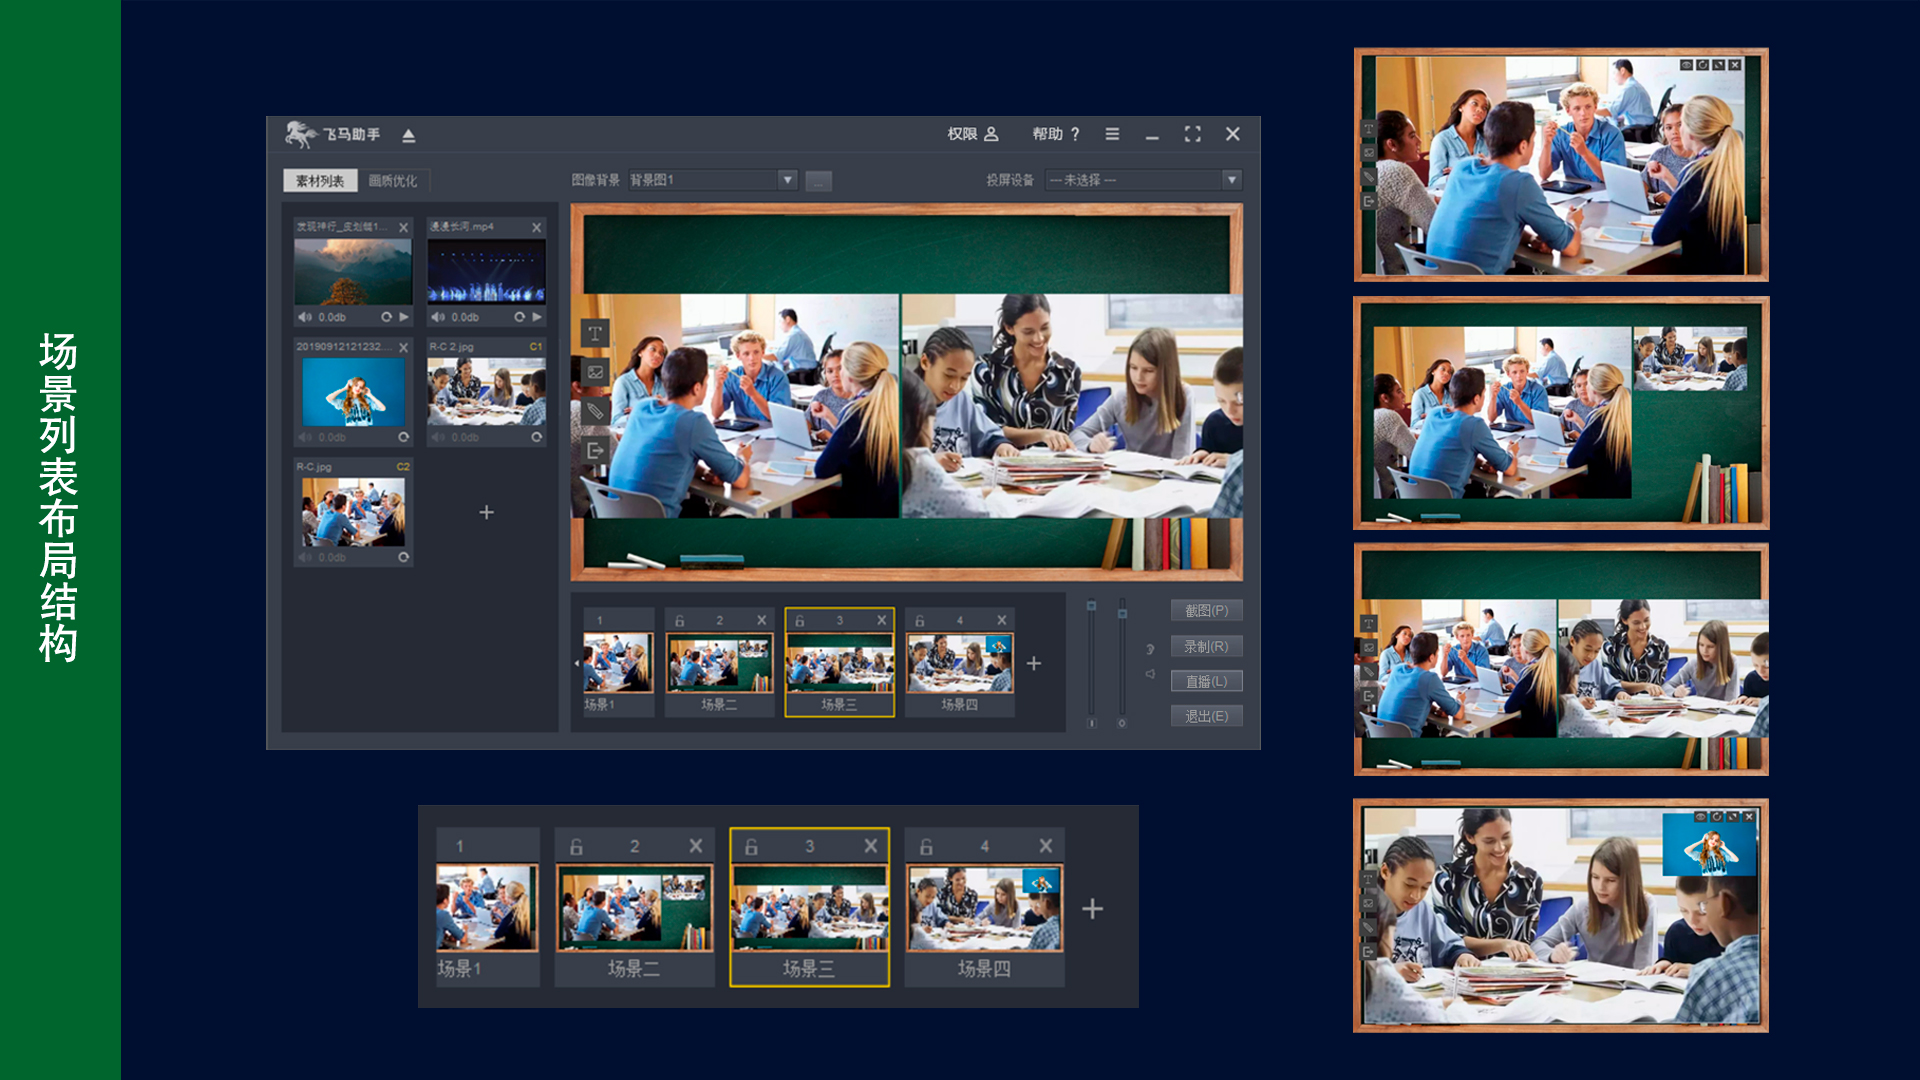Click the loop icon on the mountain video
1920x1080 pixels.
386,317
